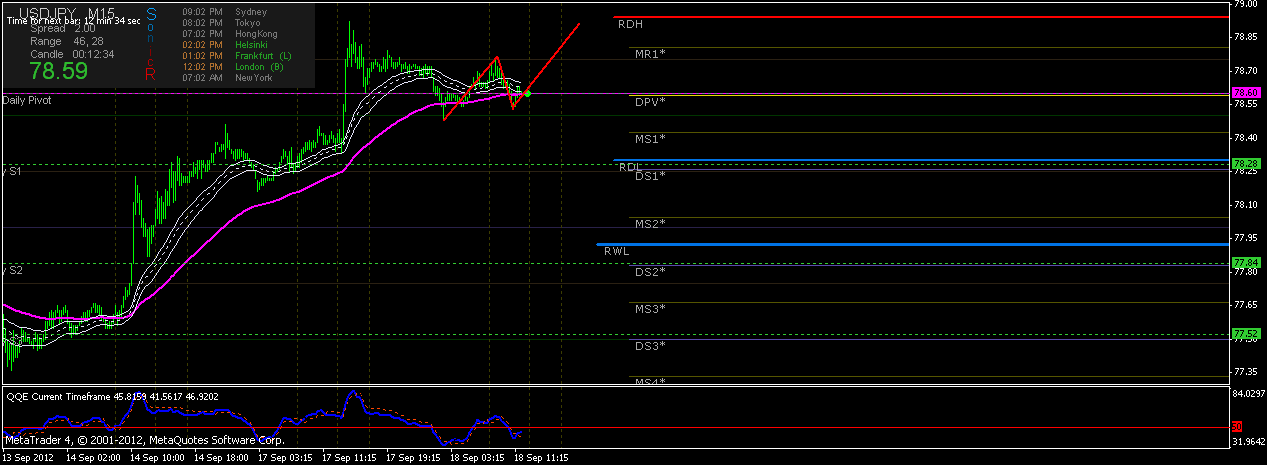
Task: Click the S1 level label at left
Action: click(x=13, y=172)
